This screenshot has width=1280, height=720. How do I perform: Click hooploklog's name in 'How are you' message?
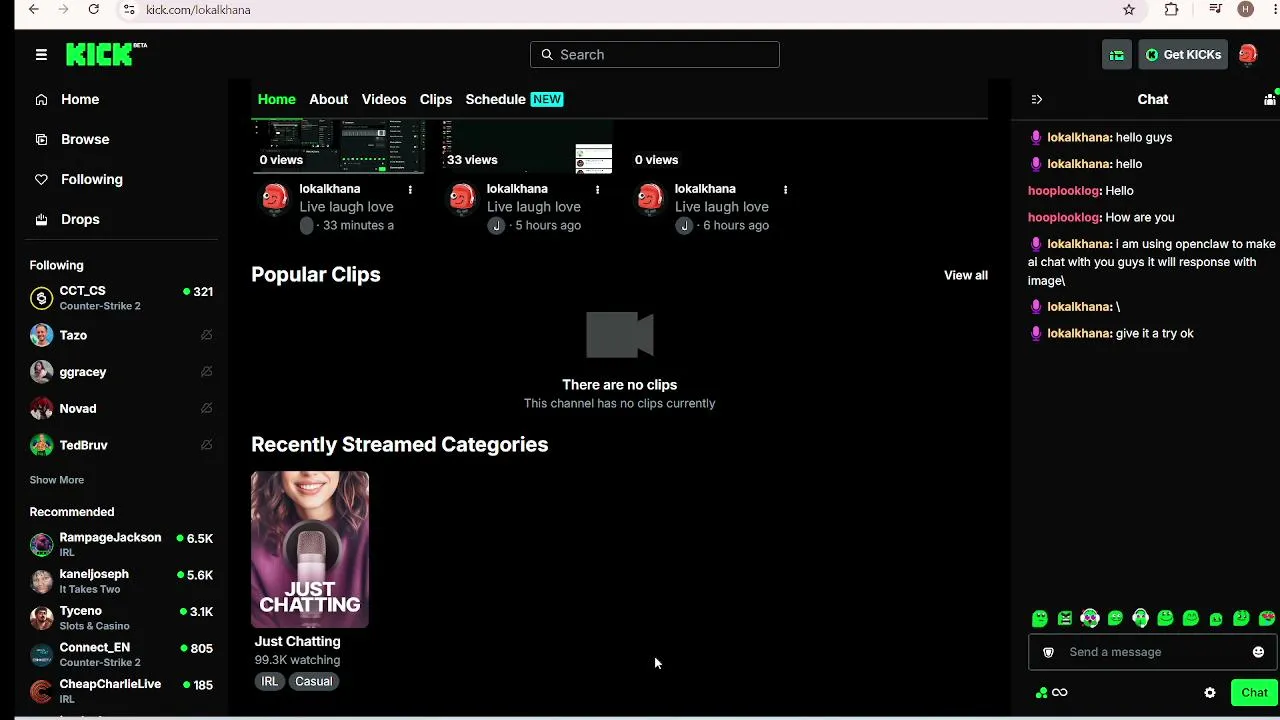pyautogui.click(x=1064, y=217)
